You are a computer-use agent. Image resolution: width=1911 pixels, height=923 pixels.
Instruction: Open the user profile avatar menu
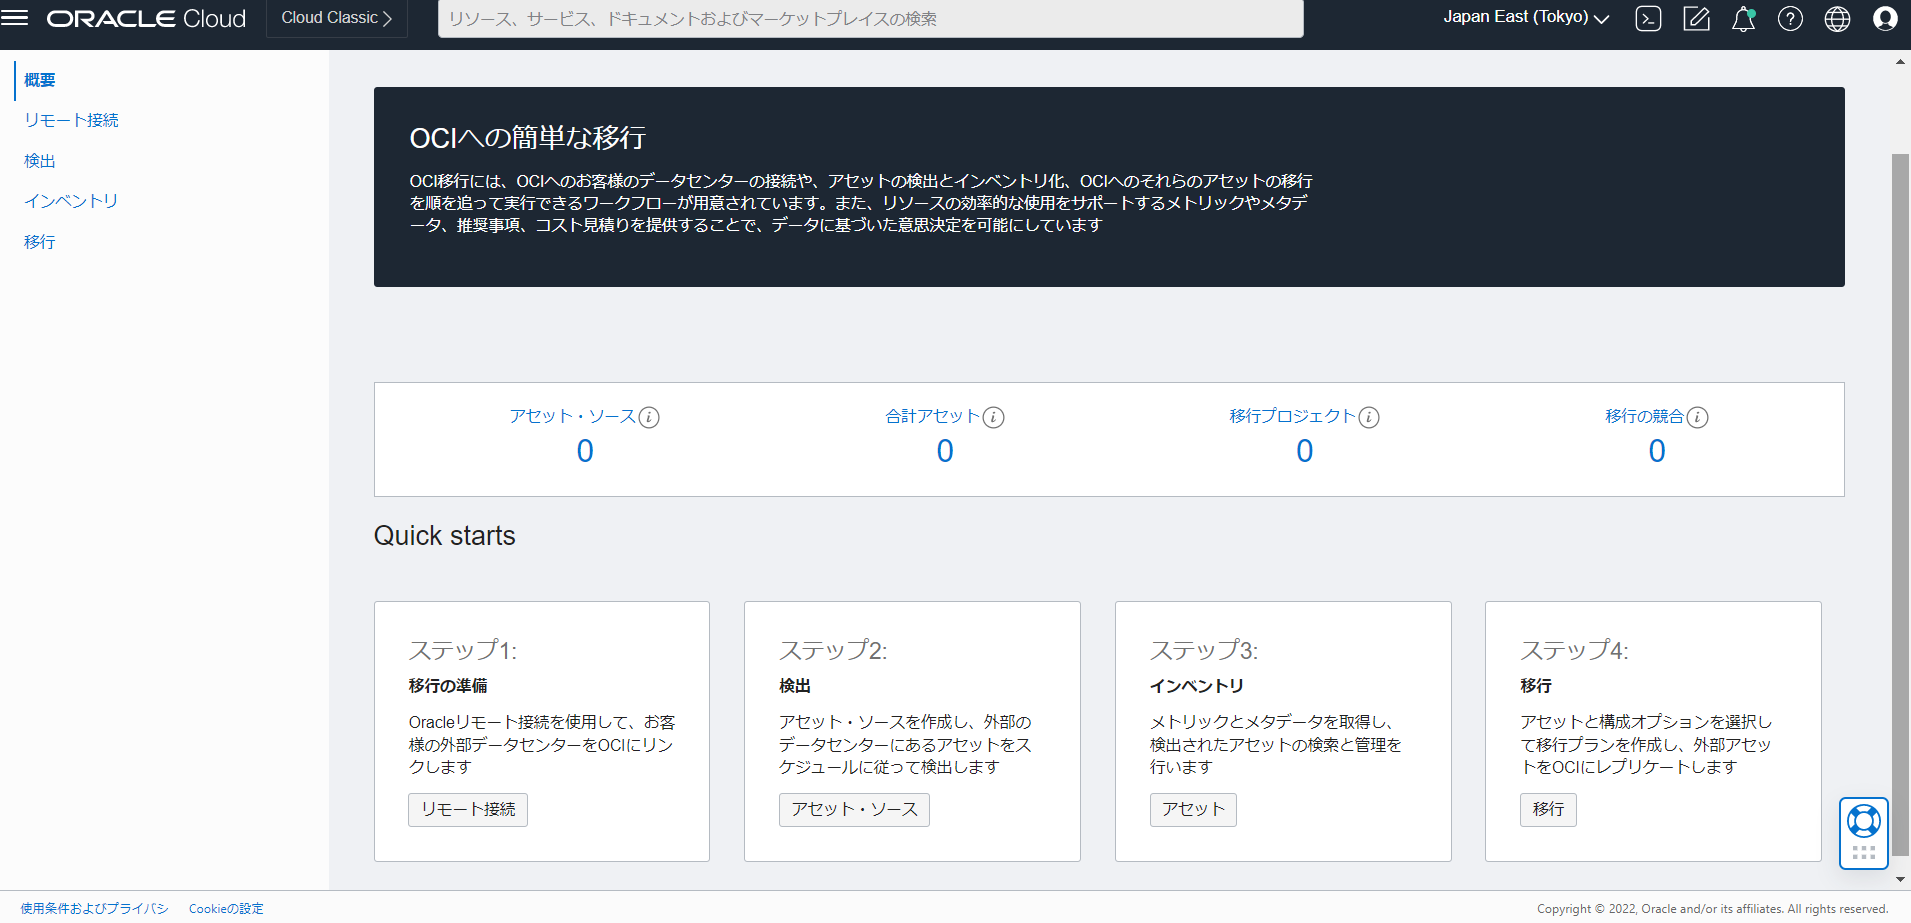(x=1885, y=19)
